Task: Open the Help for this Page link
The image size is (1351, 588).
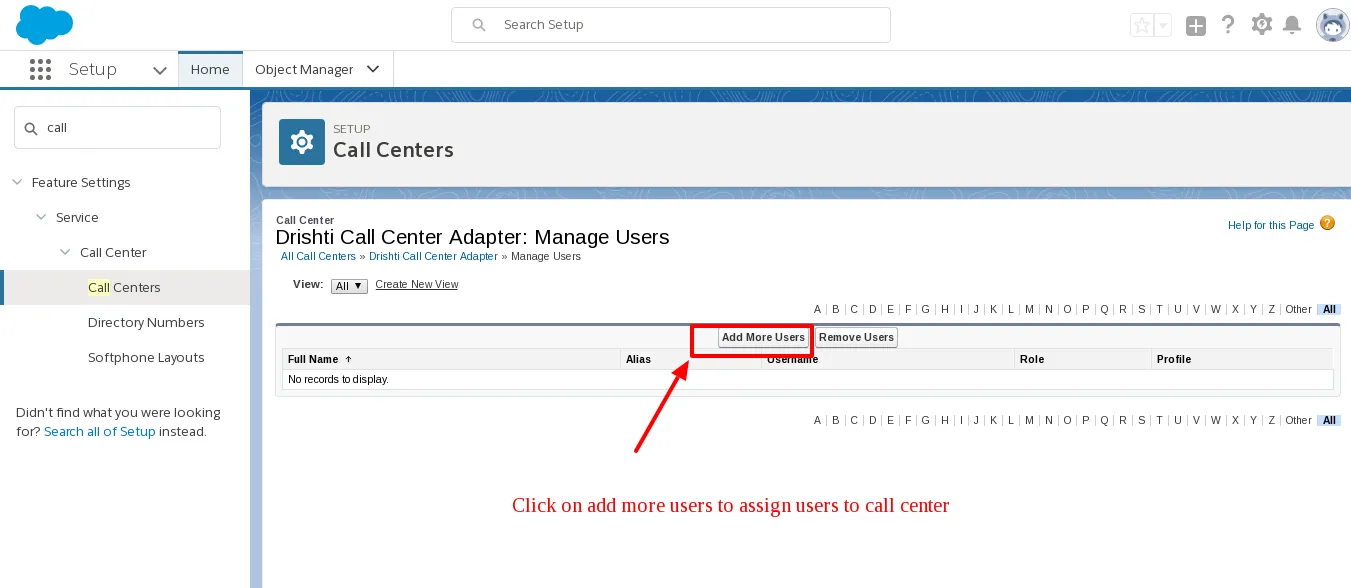Action: pyautogui.click(x=1271, y=225)
